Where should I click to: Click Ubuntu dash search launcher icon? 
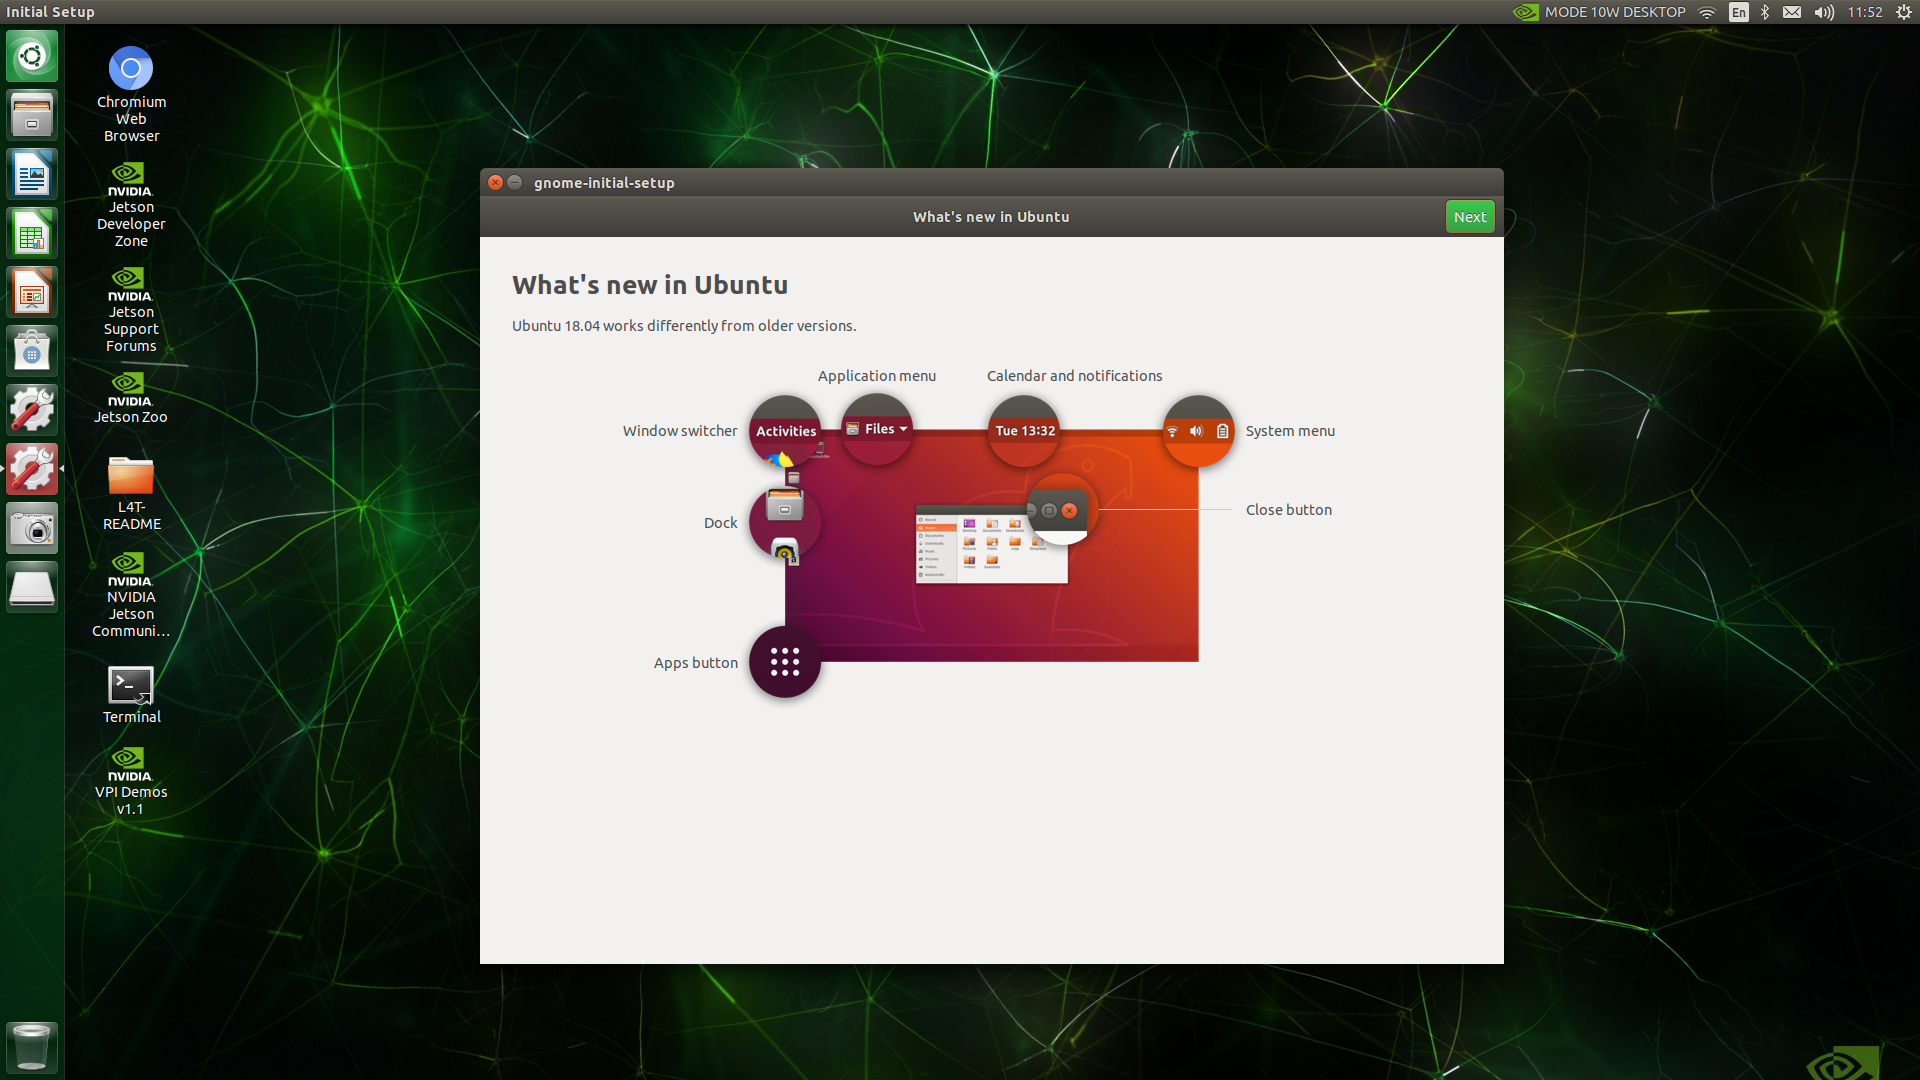coord(32,57)
